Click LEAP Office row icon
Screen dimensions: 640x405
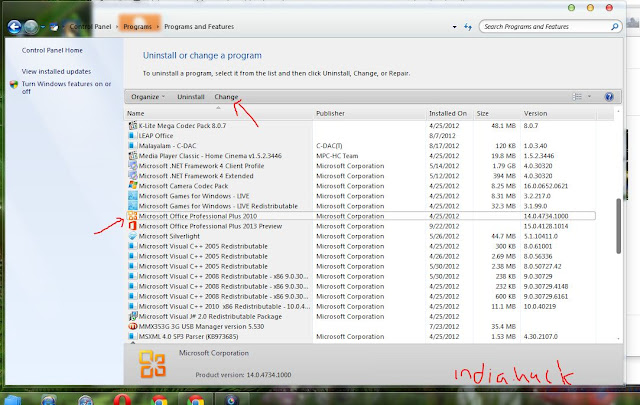[132, 136]
